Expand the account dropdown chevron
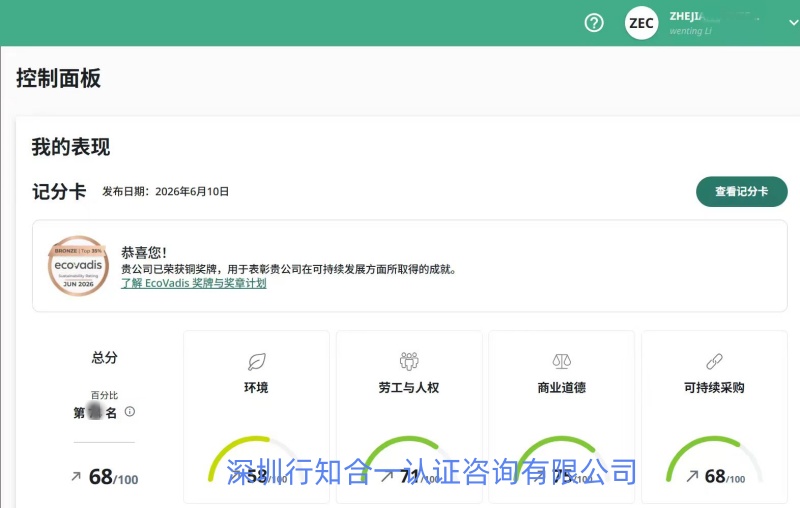Image resolution: width=800 pixels, height=508 pixels. [x=793, y=23]
